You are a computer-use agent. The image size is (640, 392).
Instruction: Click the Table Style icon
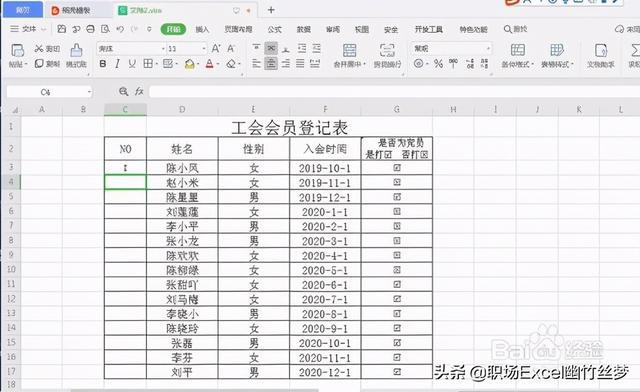tap(557, 50)
